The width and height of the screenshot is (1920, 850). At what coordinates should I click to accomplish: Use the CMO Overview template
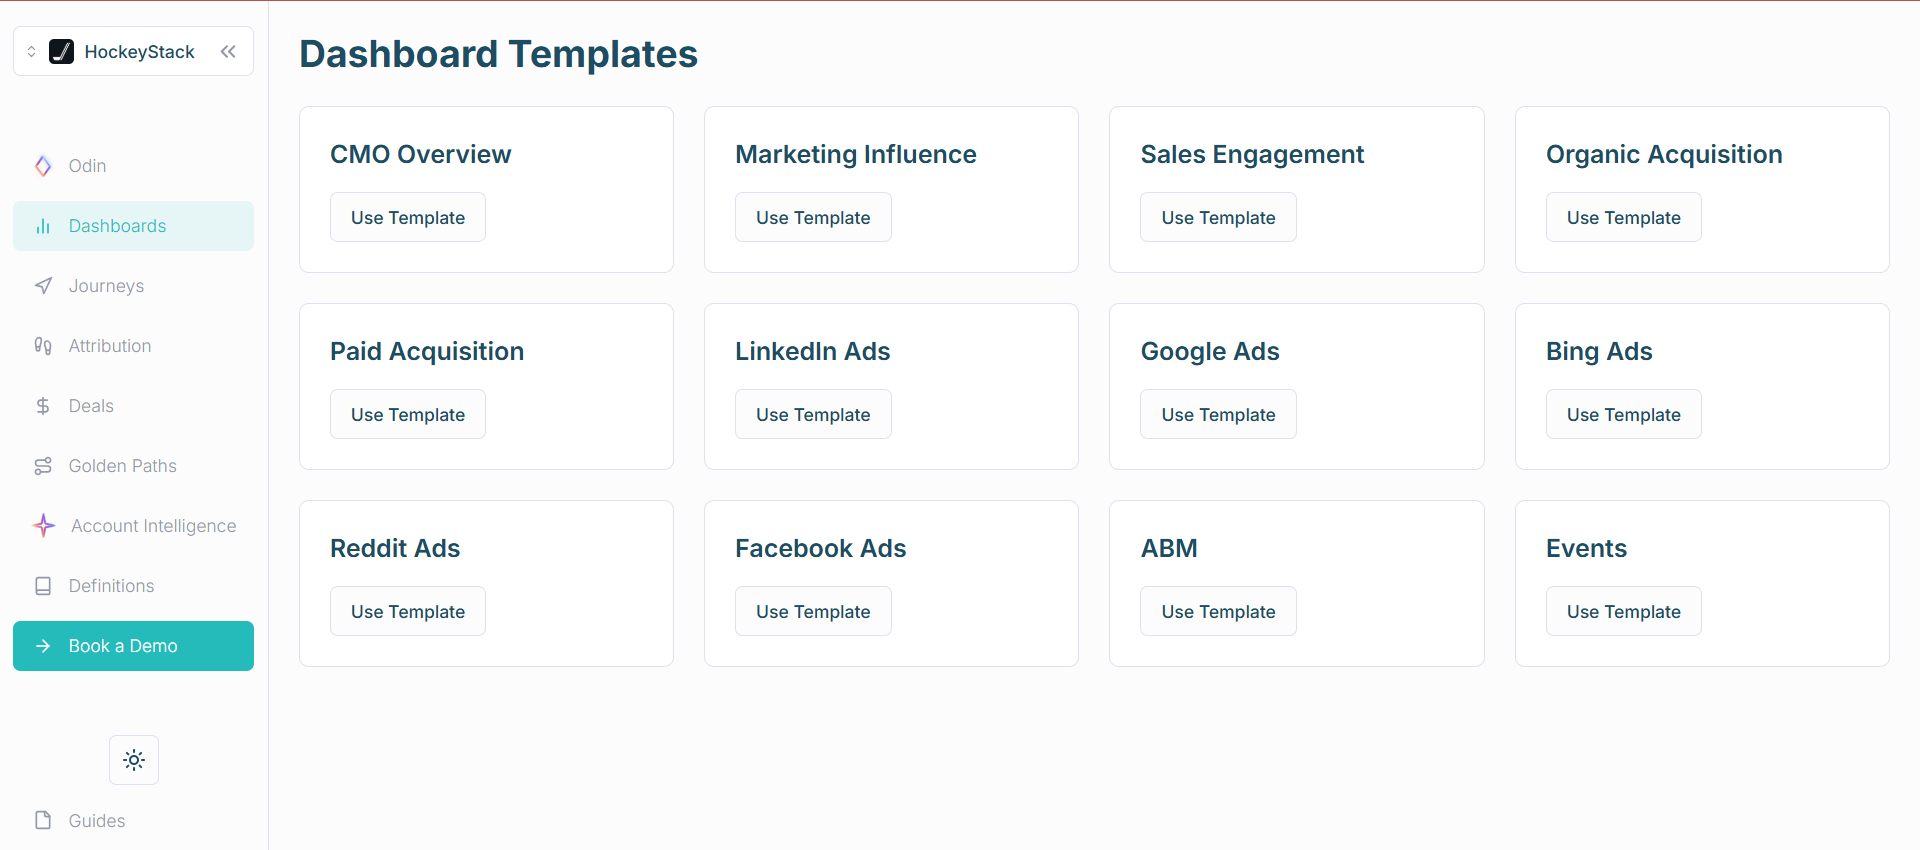(407, 217)
